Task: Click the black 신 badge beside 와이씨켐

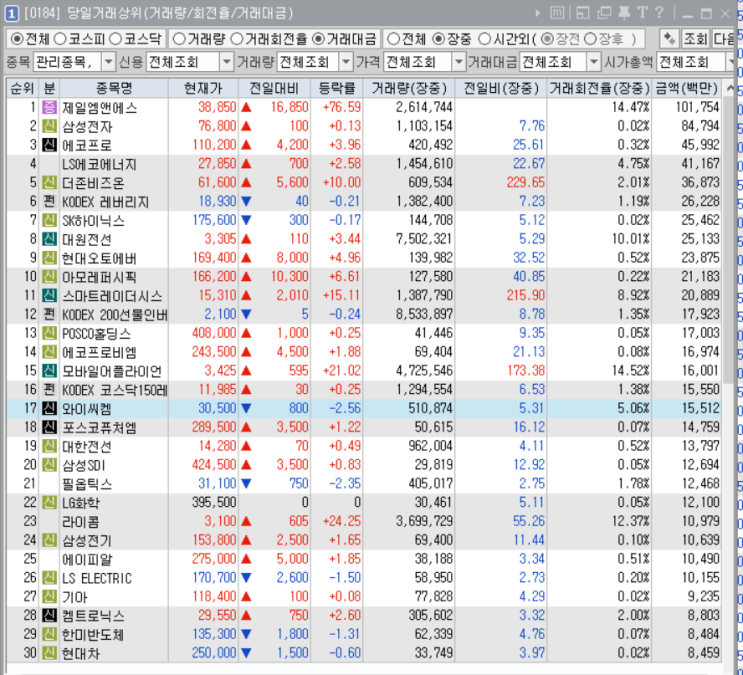Action: [x=49, y=408]
